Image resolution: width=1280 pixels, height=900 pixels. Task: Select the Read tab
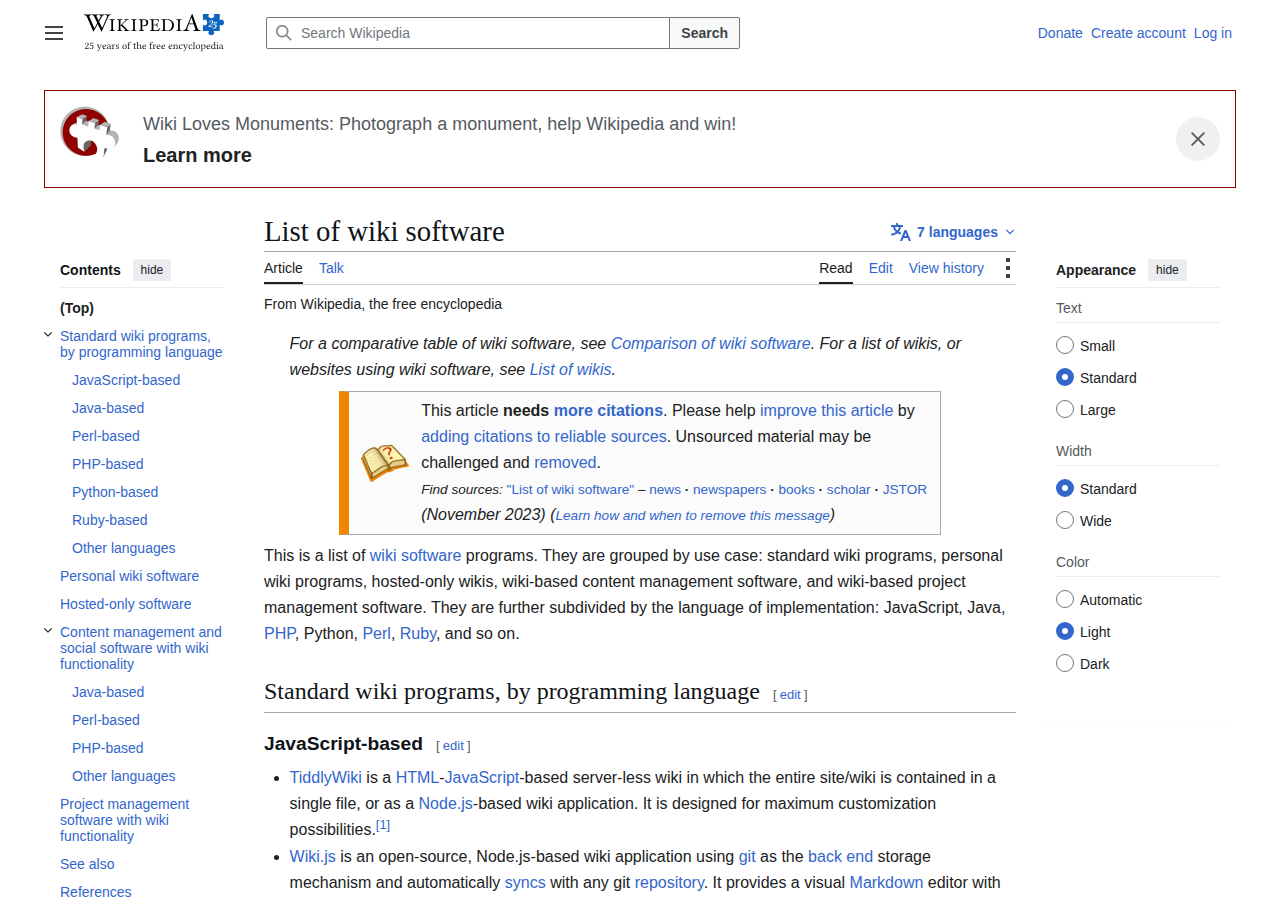(x=836, y=268)
